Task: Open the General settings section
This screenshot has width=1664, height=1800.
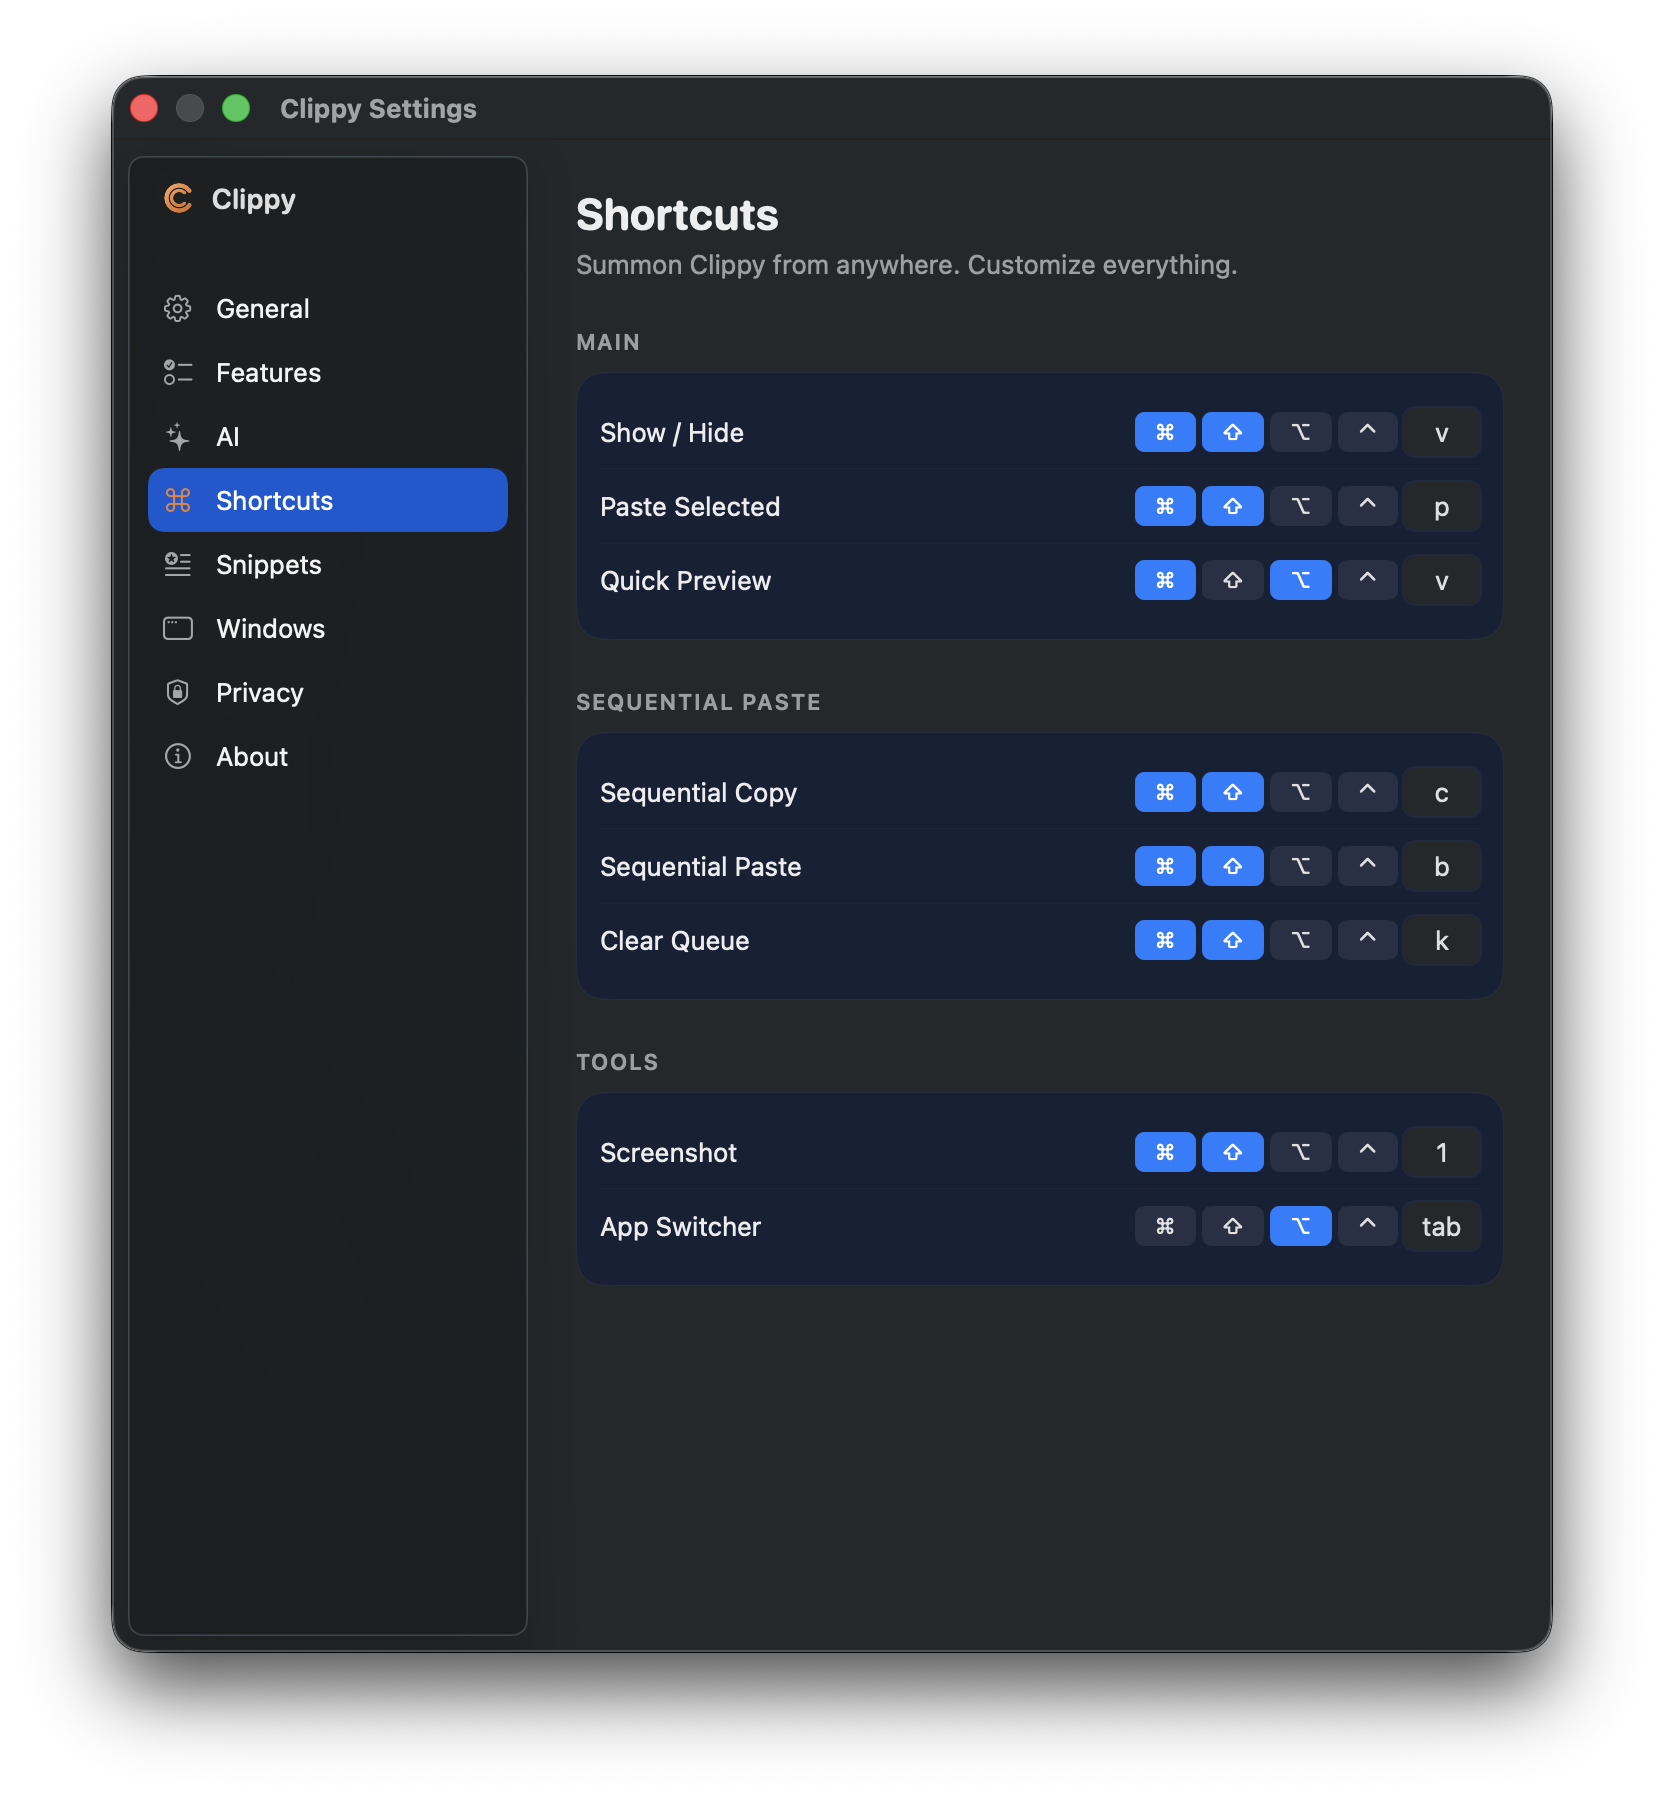Action: pos(328,309)
